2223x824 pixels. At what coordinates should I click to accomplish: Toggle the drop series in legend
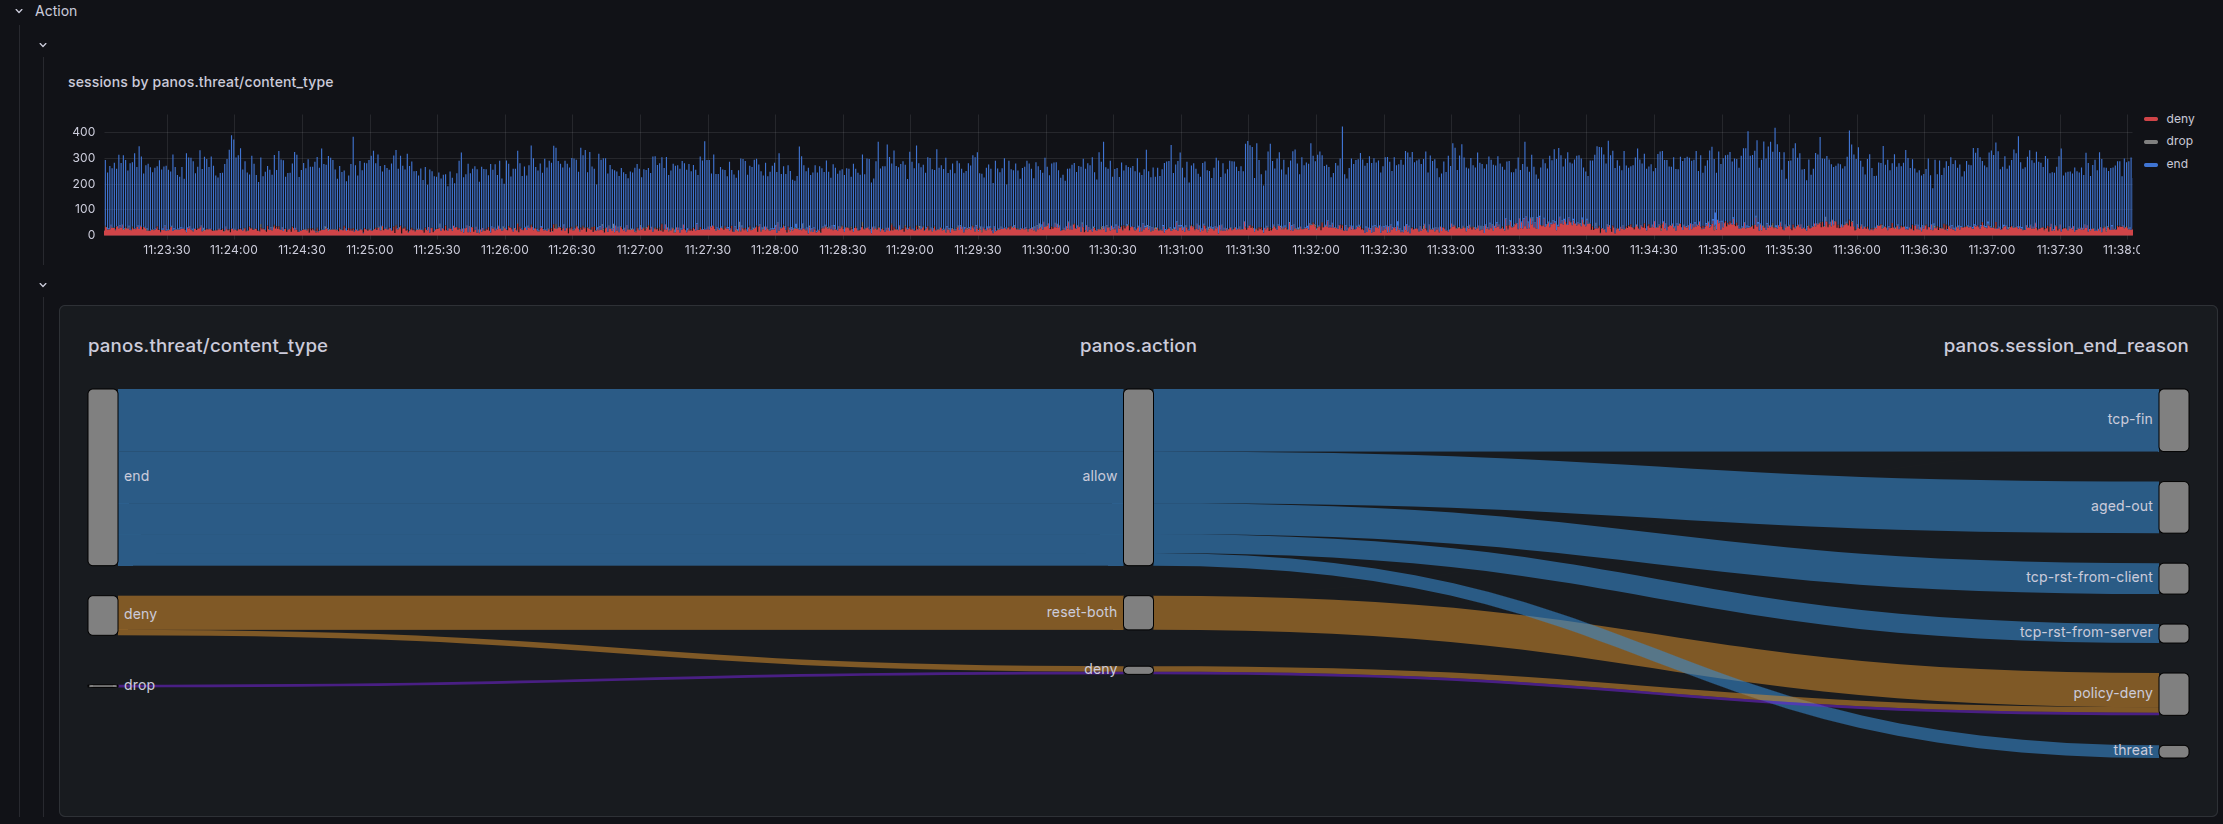pyautogui.click(x=2179, y=141)
